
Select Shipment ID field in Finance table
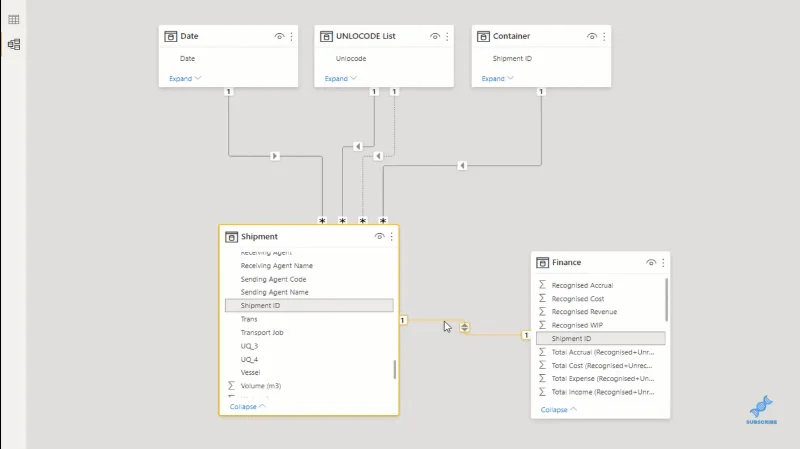pos(601,338)
